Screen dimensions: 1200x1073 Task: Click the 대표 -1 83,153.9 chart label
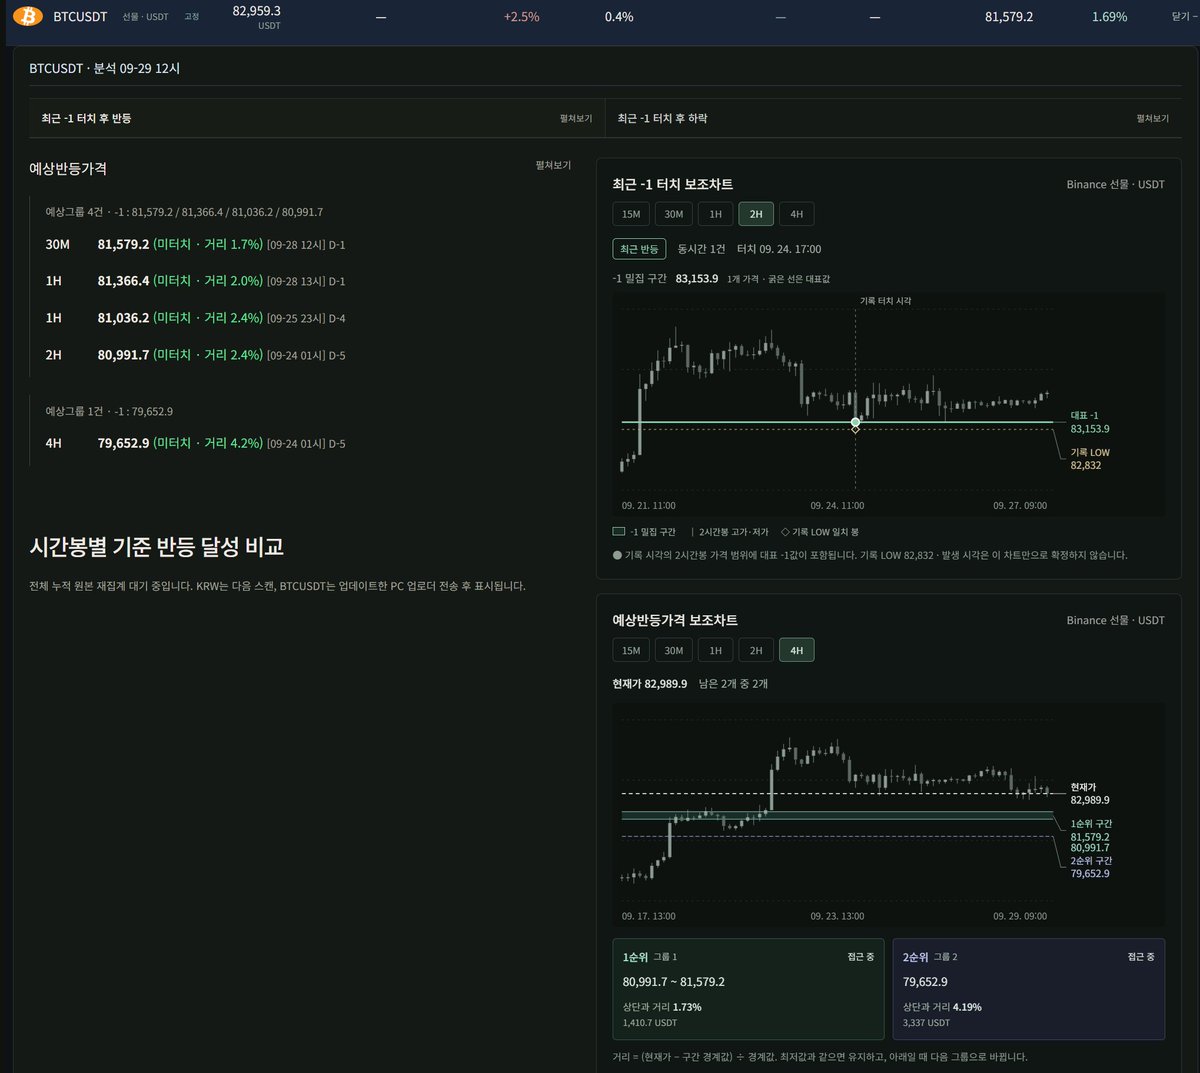(x=1089, y=422)
